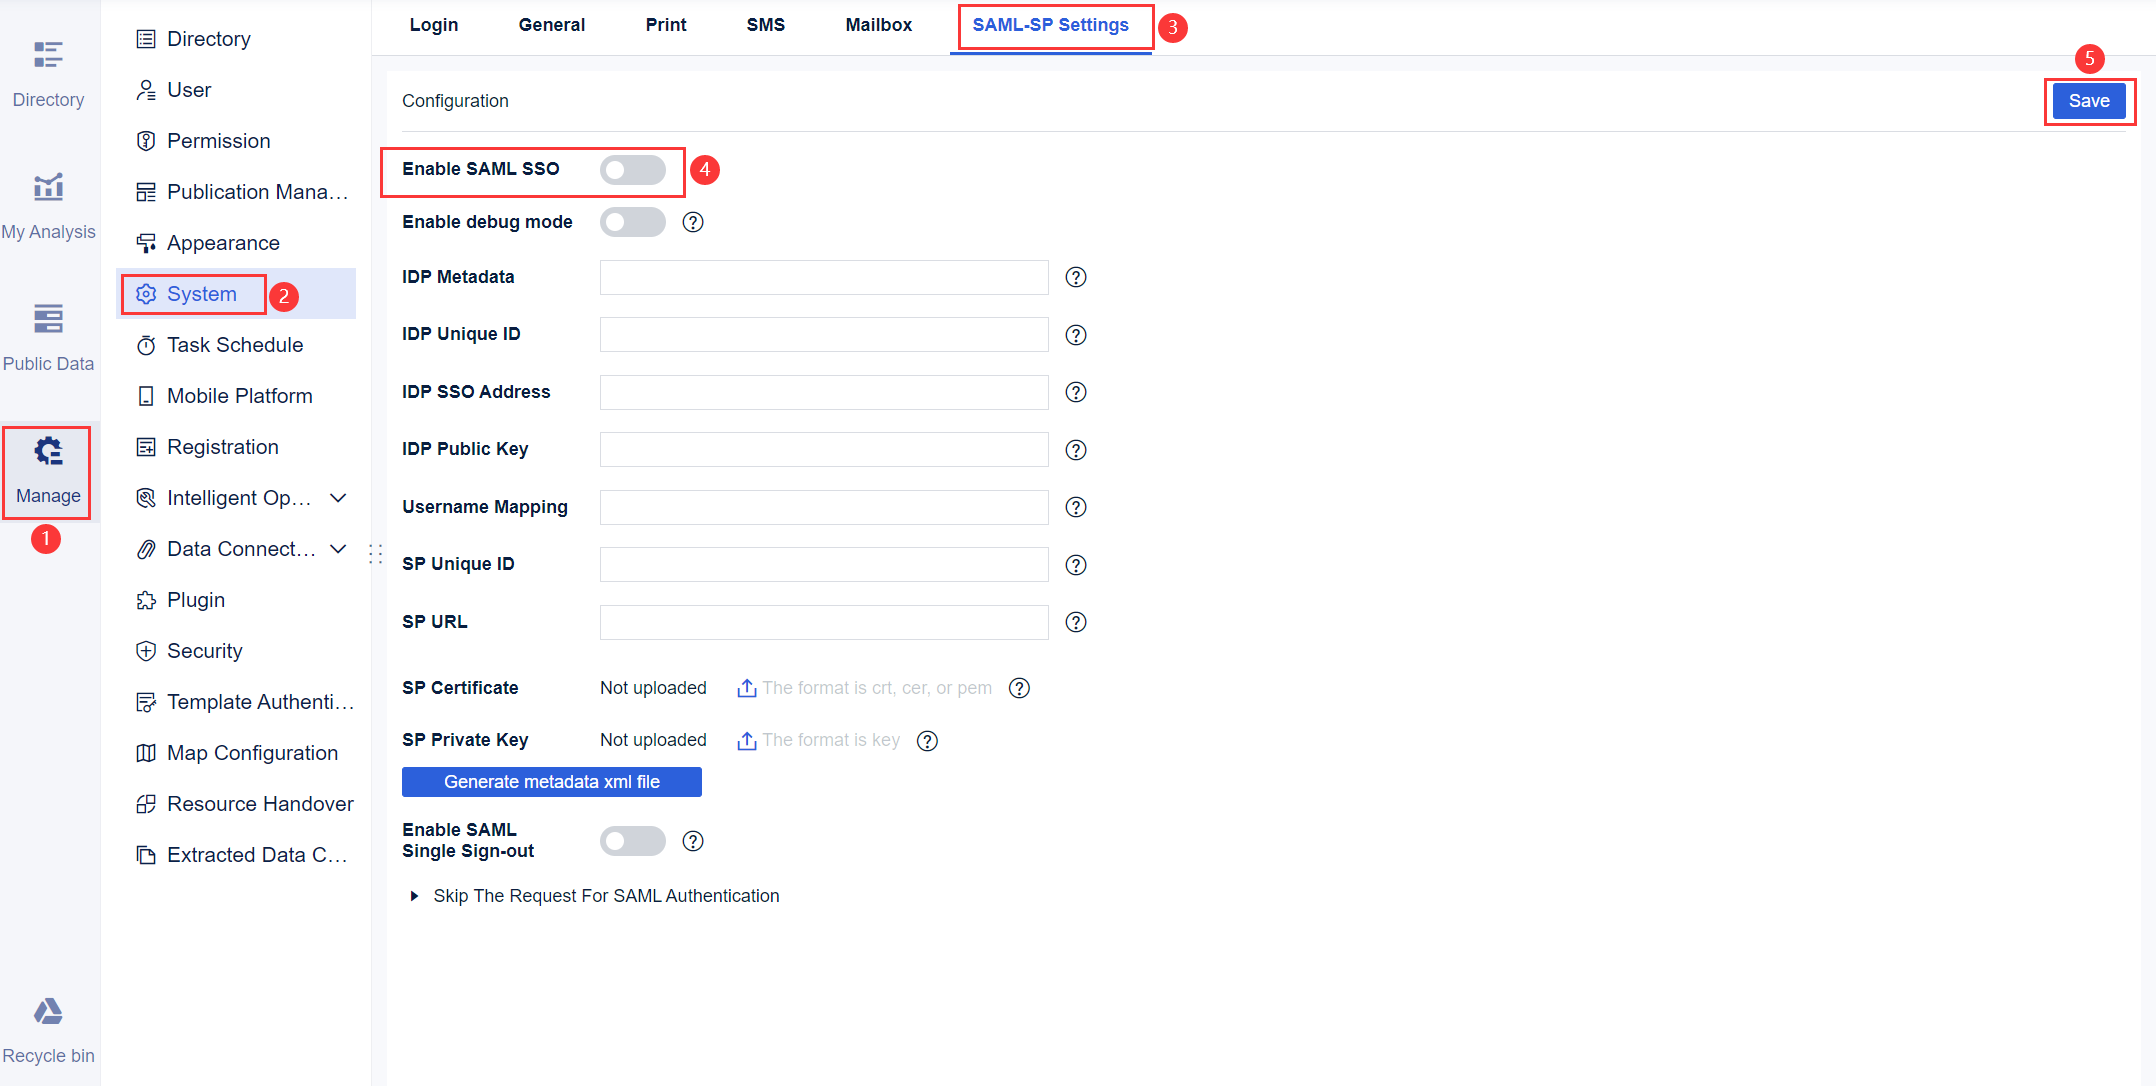
Task: Enable SAML Single Sign-out switch
Action: tap(632, 840)
